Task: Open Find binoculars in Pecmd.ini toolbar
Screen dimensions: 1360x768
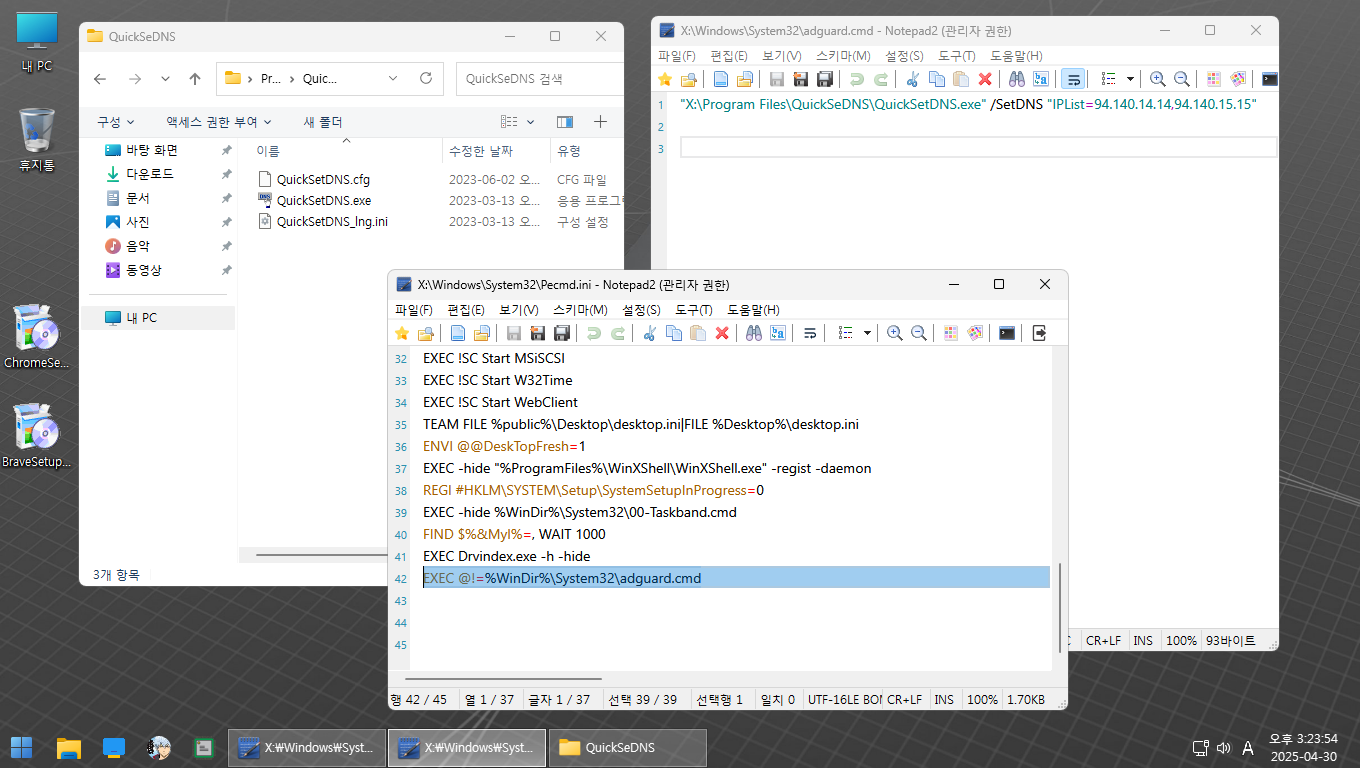Action: point(754,333)
